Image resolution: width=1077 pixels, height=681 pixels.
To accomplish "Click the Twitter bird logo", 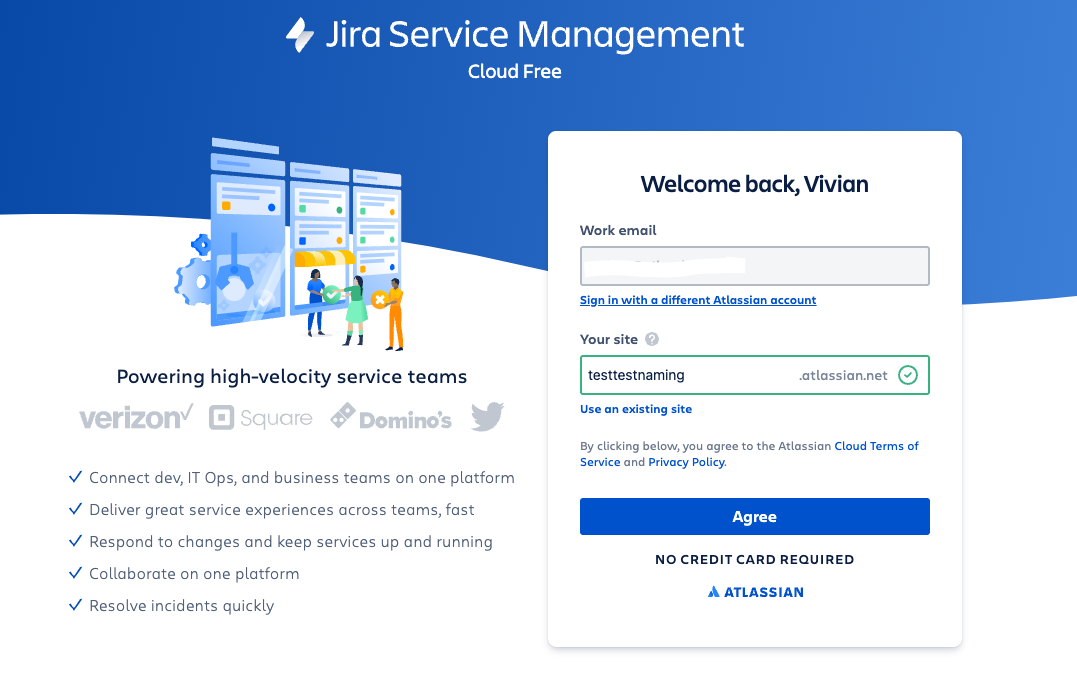I will 488,416.
